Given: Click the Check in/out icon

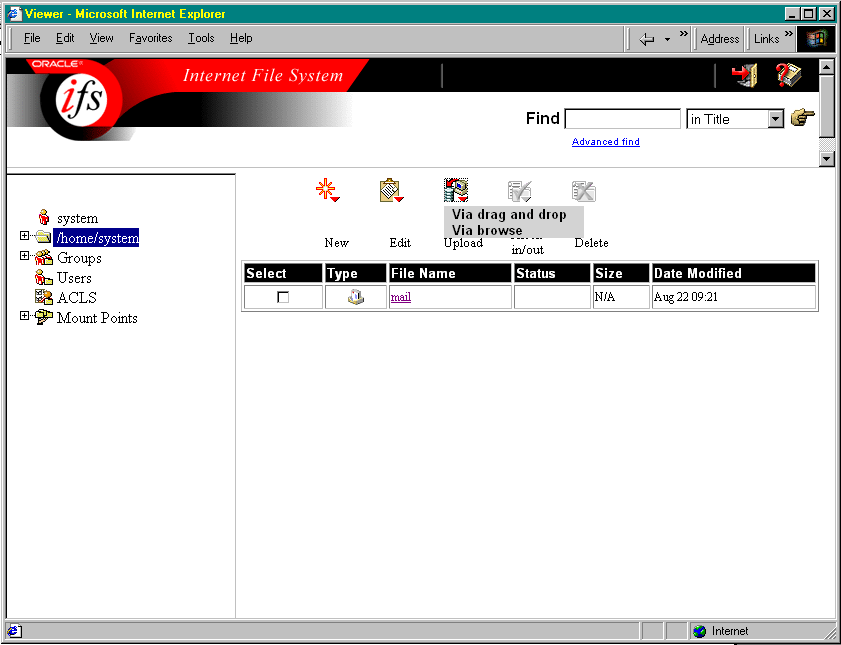Looking at the screenshot, I should (x=520, y=191).
